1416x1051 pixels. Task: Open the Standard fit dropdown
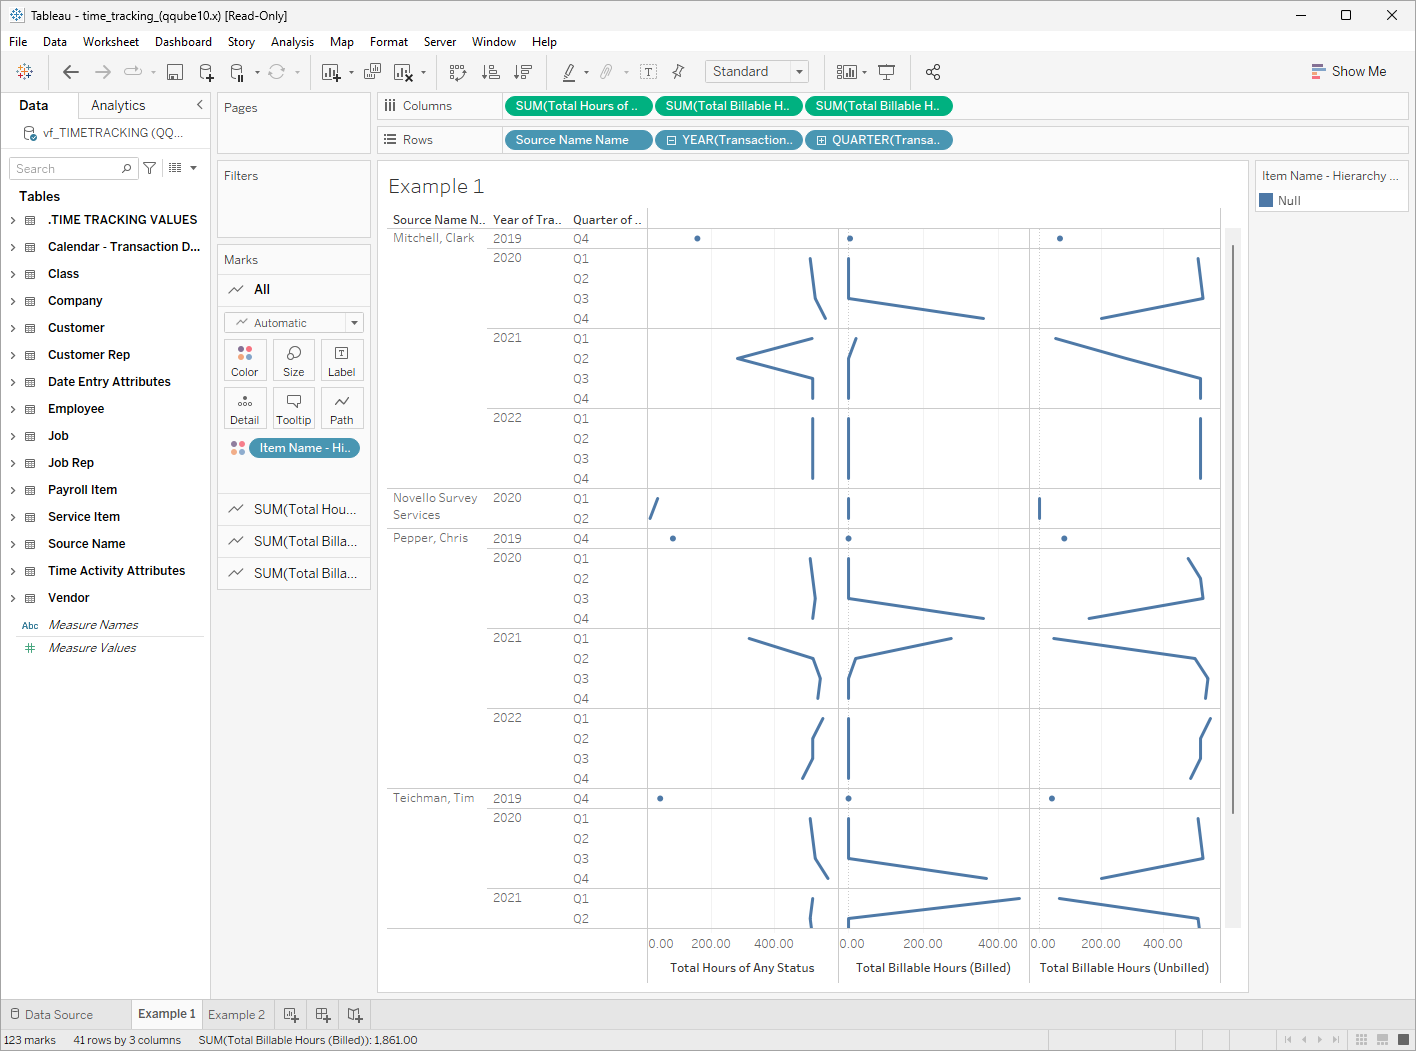point(798,71)
